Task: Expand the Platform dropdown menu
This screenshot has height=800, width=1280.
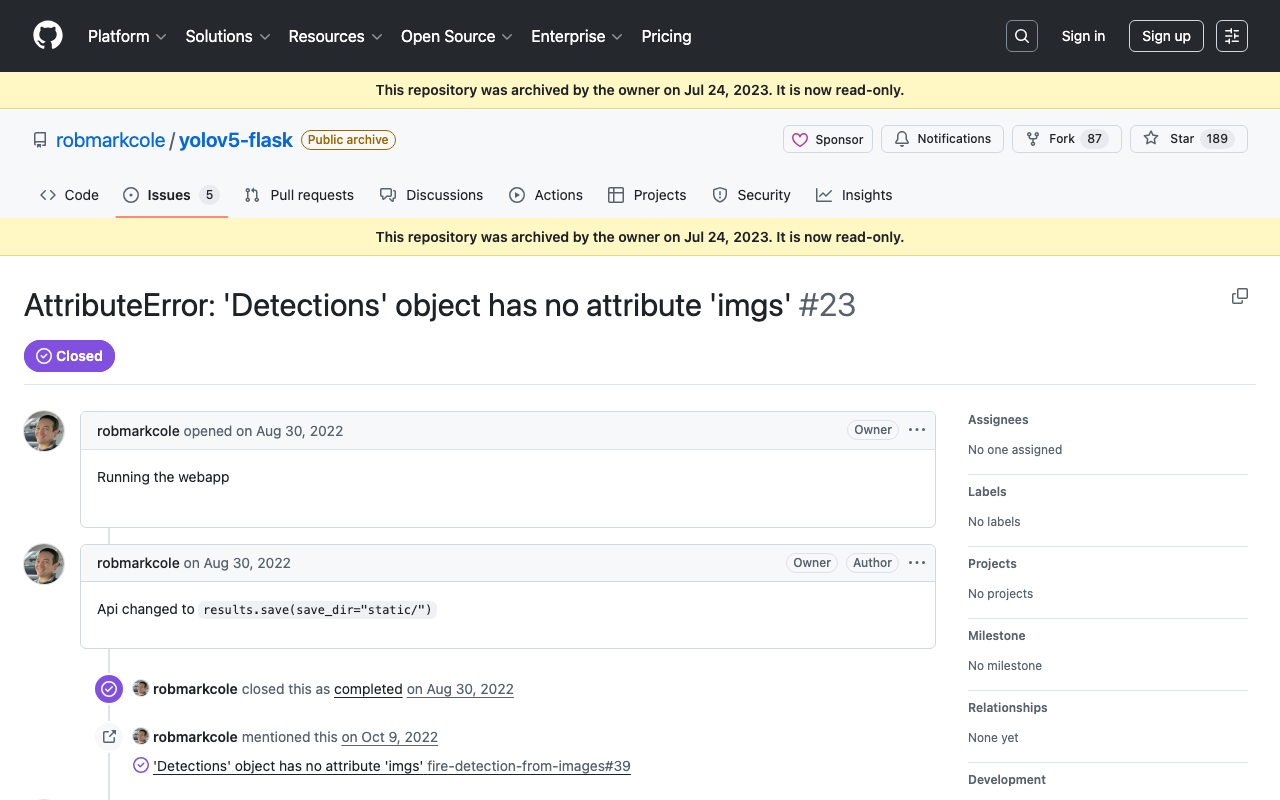Action: [x=127, y=36]
